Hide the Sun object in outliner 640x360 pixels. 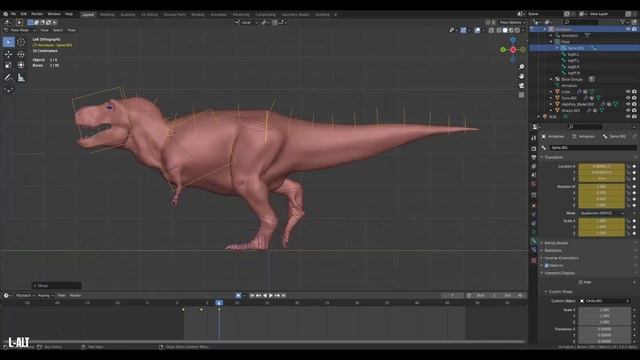pyautogui.click(x=628, y=117)
